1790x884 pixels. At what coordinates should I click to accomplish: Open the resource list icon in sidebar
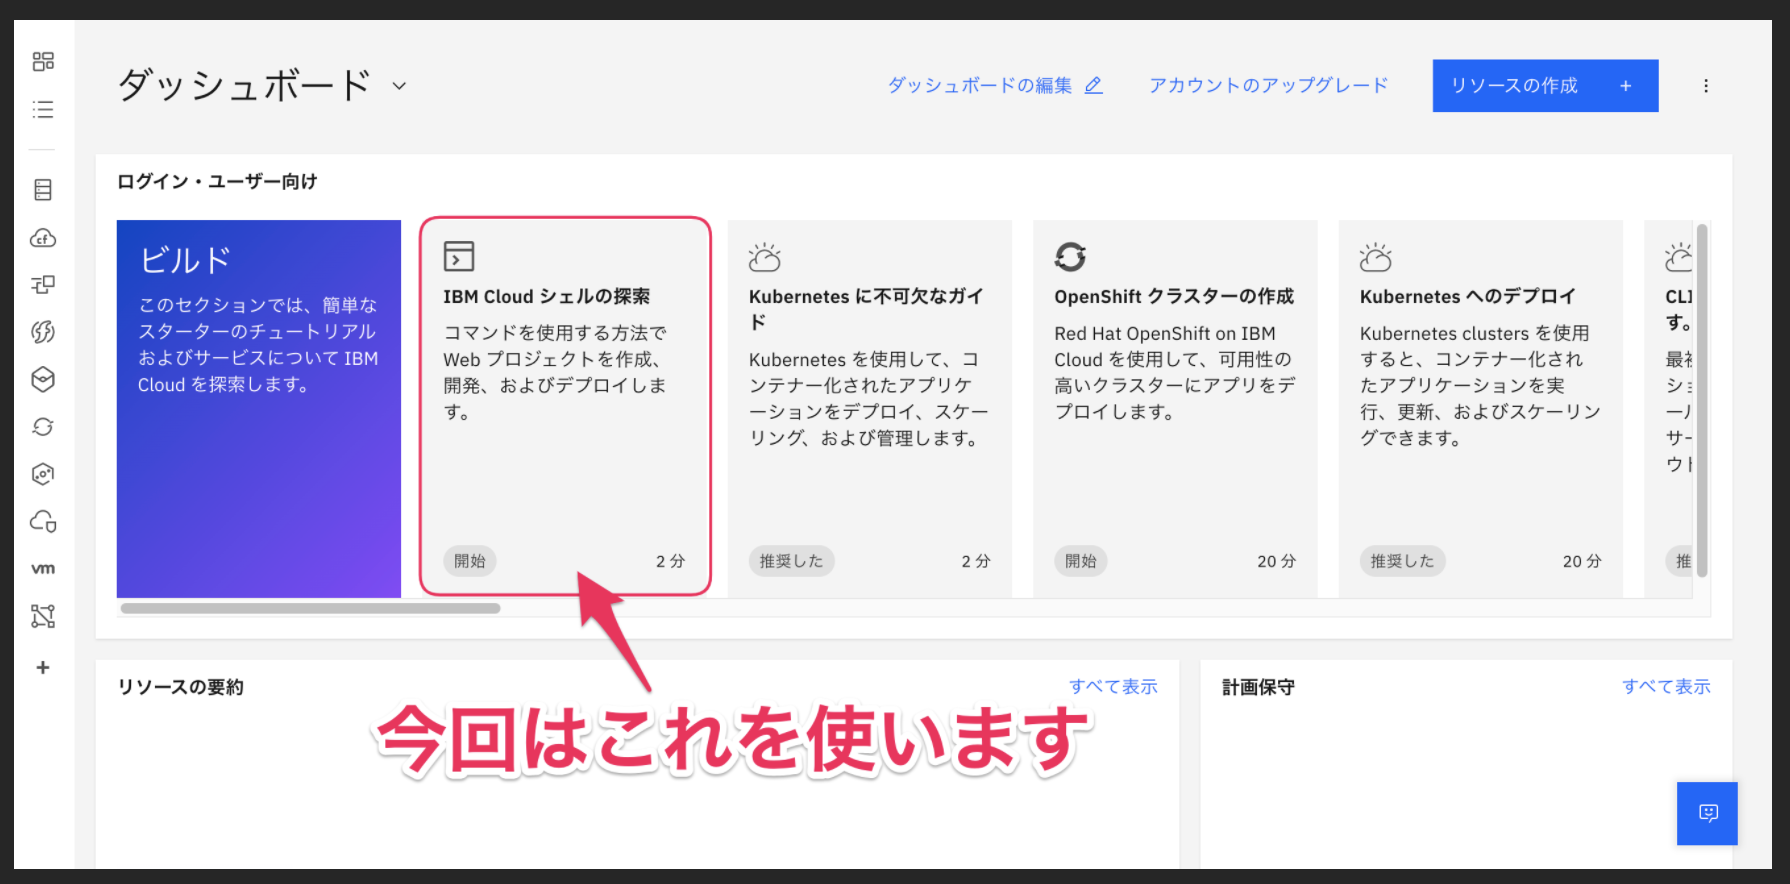tap(43, 109)
